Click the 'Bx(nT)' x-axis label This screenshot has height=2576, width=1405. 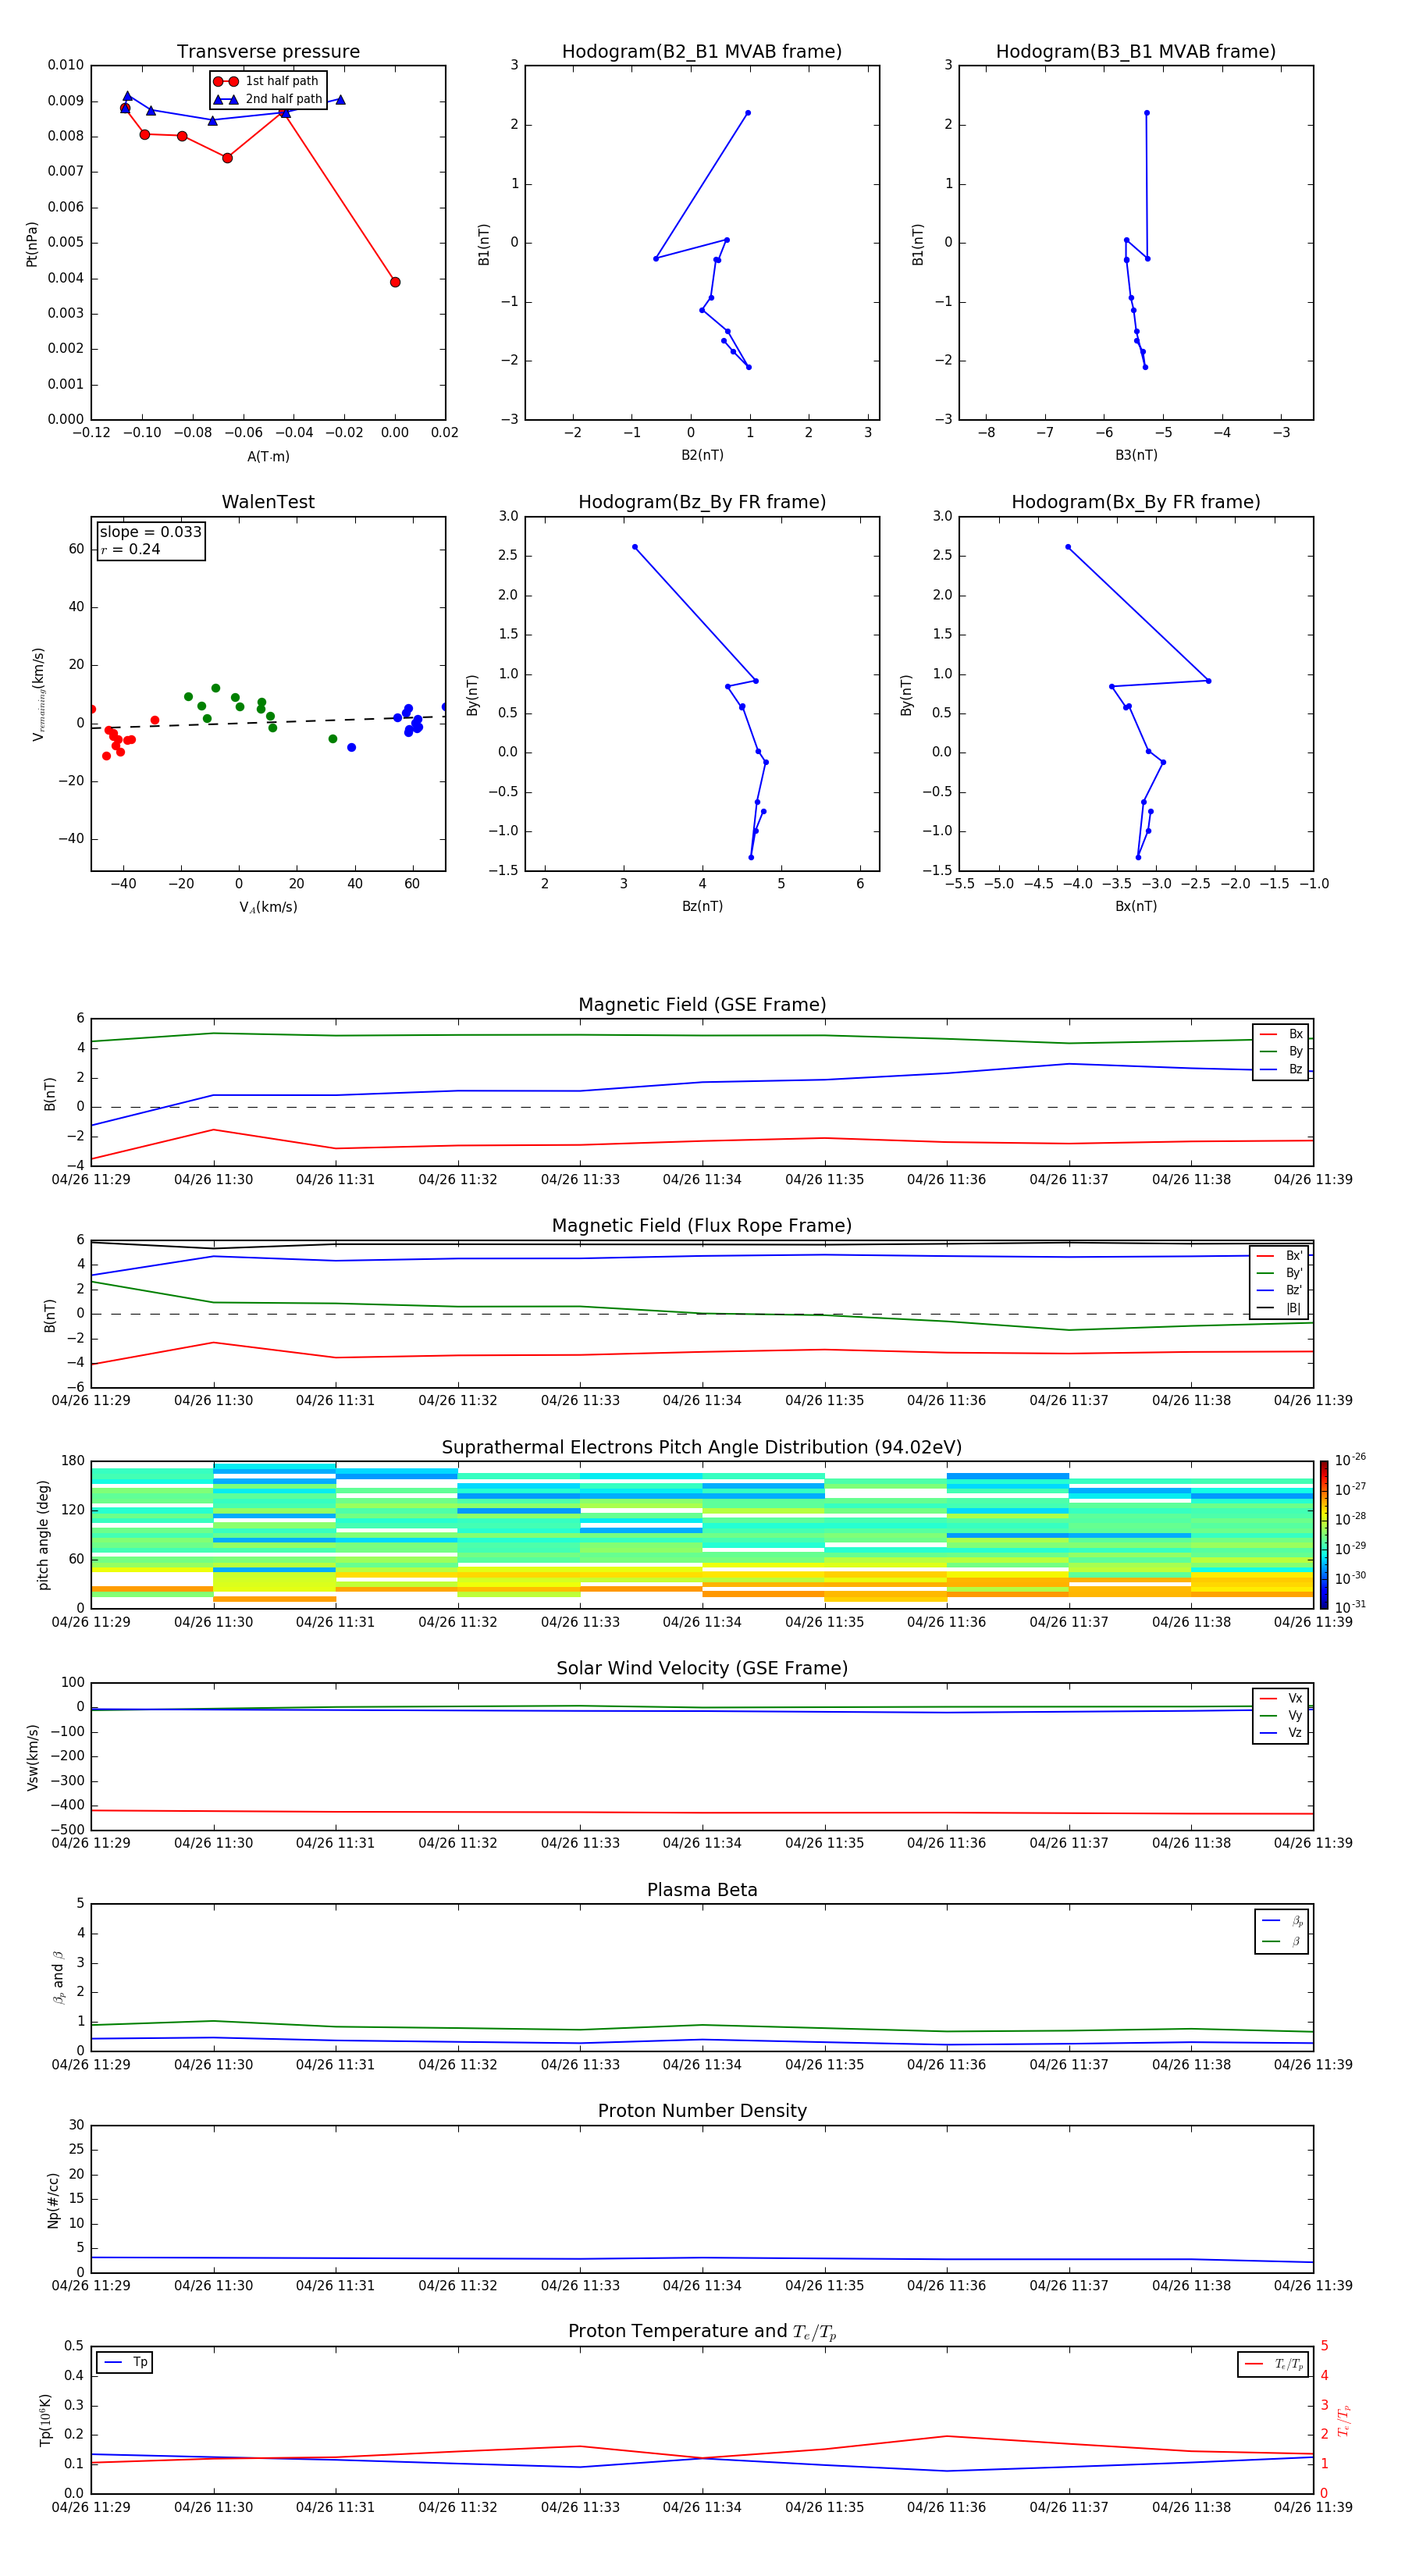(1136, 906)
